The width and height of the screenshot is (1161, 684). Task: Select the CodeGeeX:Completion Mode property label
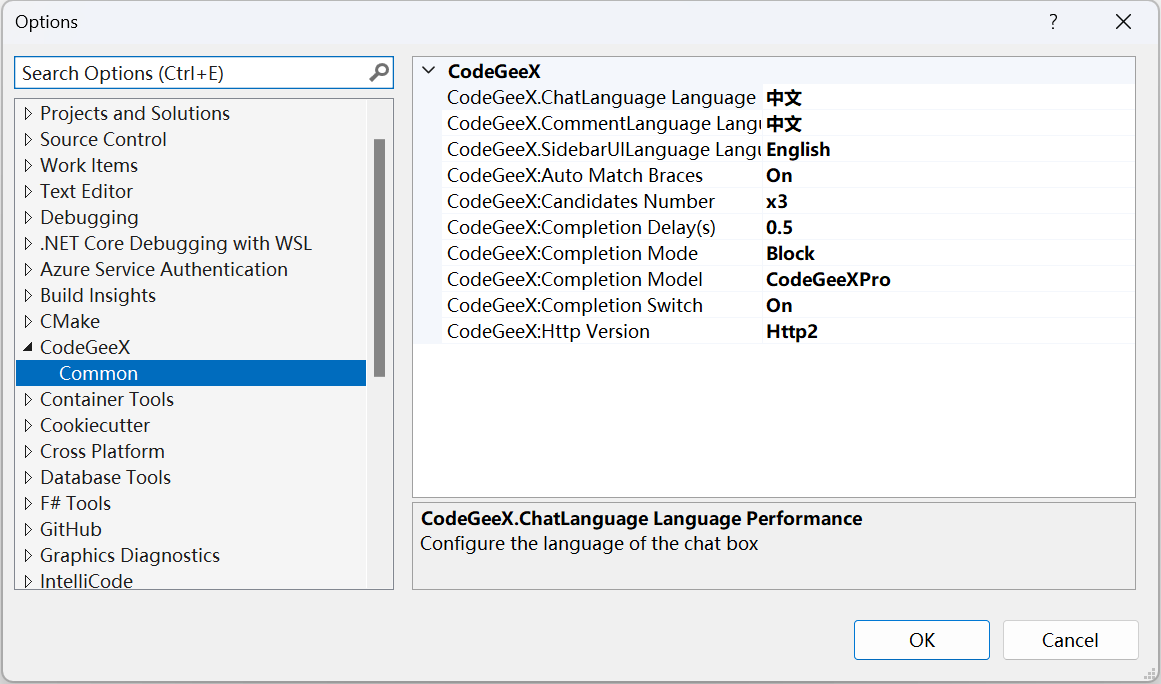(x=572, y=253)
